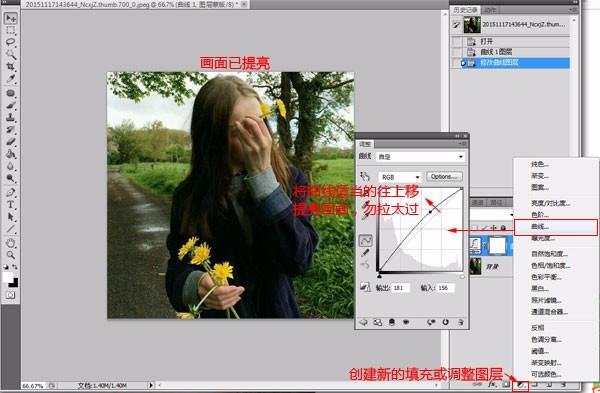The image size is (600, 393).
Task: Toggle history brush source for snapshot
Action: (456, 25)
